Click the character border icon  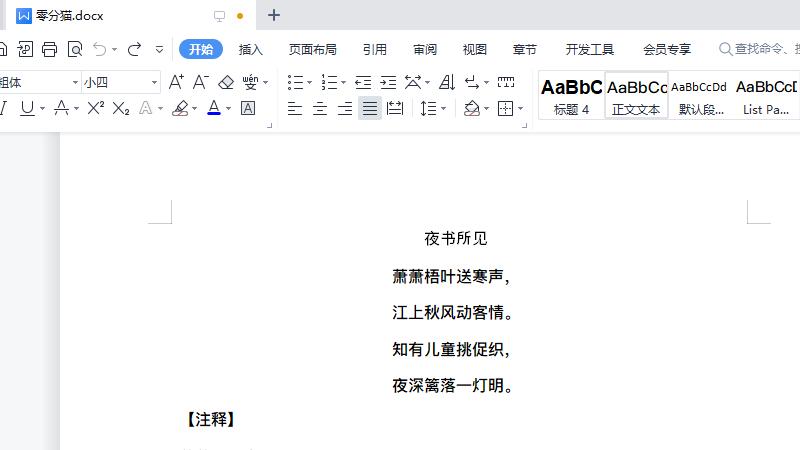point(248,108)
